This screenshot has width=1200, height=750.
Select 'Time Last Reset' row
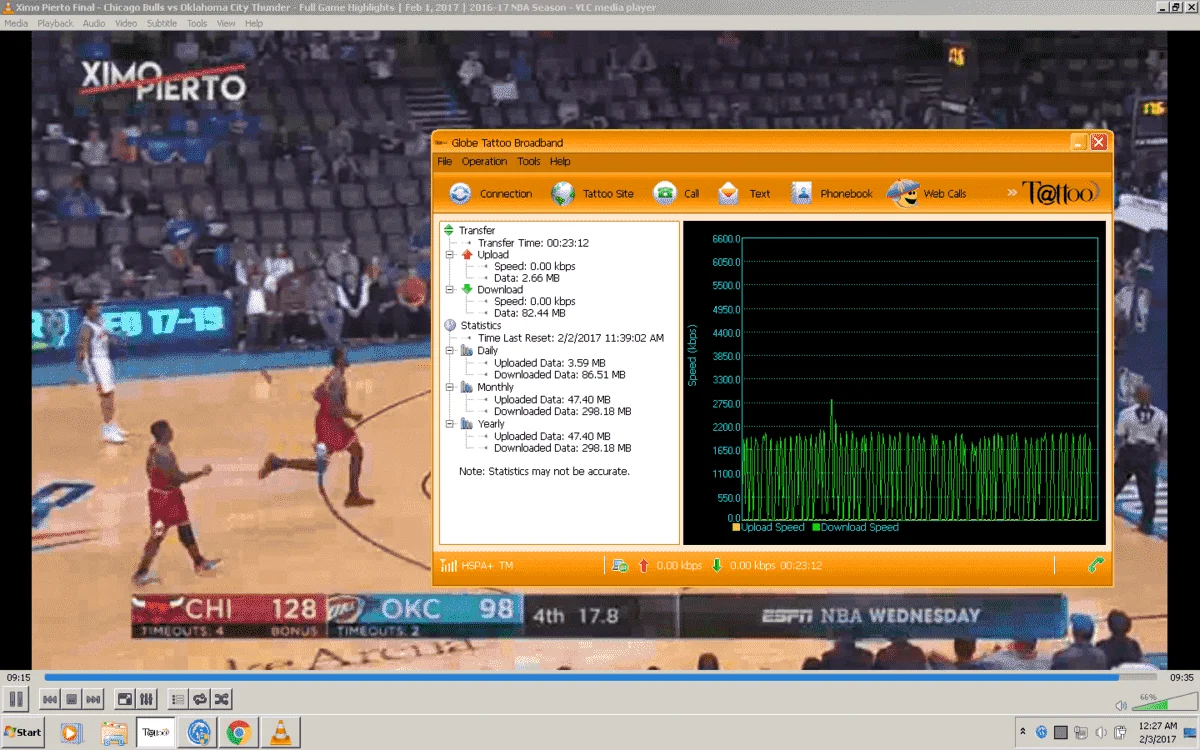(x=571, y=338)
